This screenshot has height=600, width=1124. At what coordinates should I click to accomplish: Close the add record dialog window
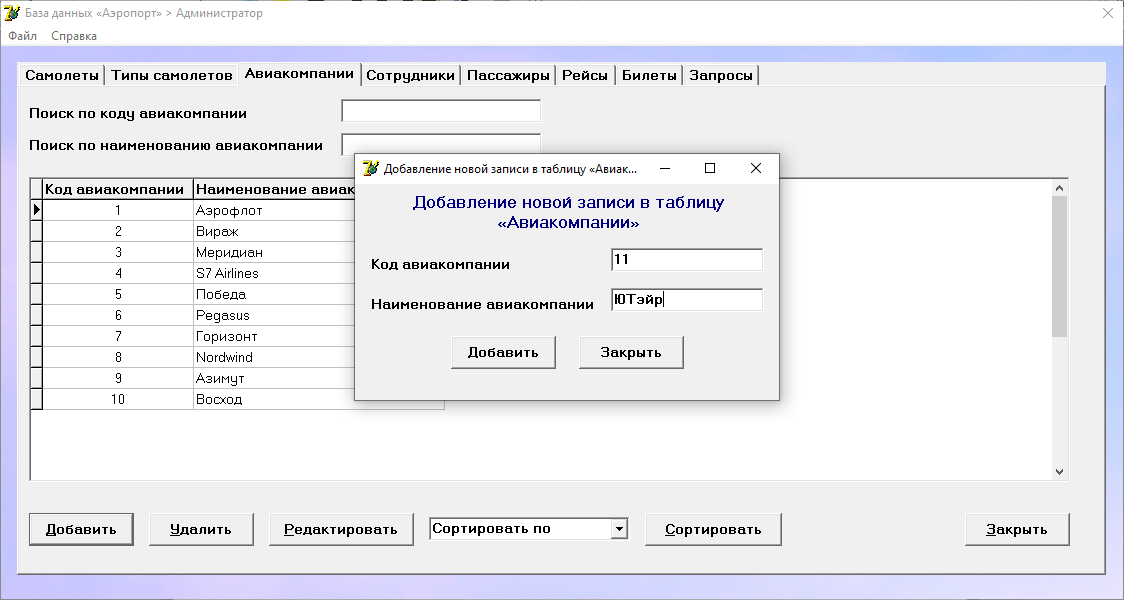[x=756, y=168]
